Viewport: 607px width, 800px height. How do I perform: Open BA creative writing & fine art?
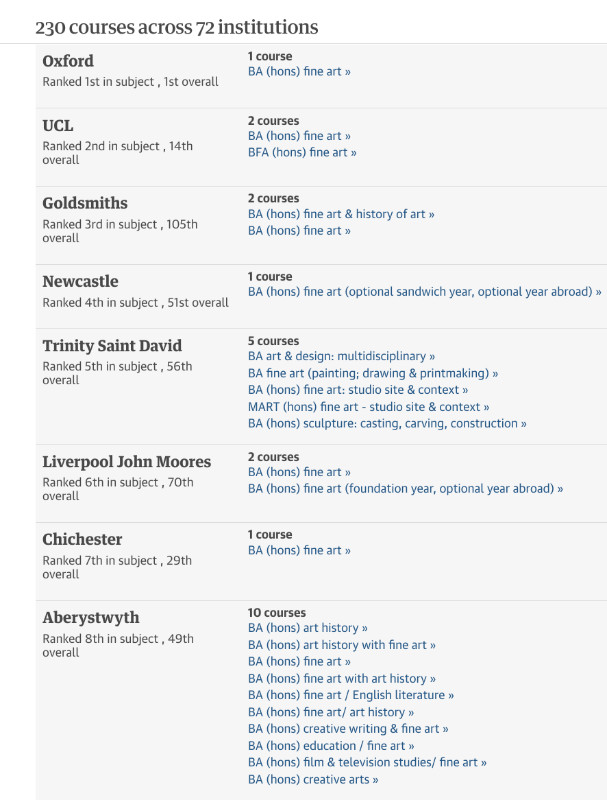348,729
